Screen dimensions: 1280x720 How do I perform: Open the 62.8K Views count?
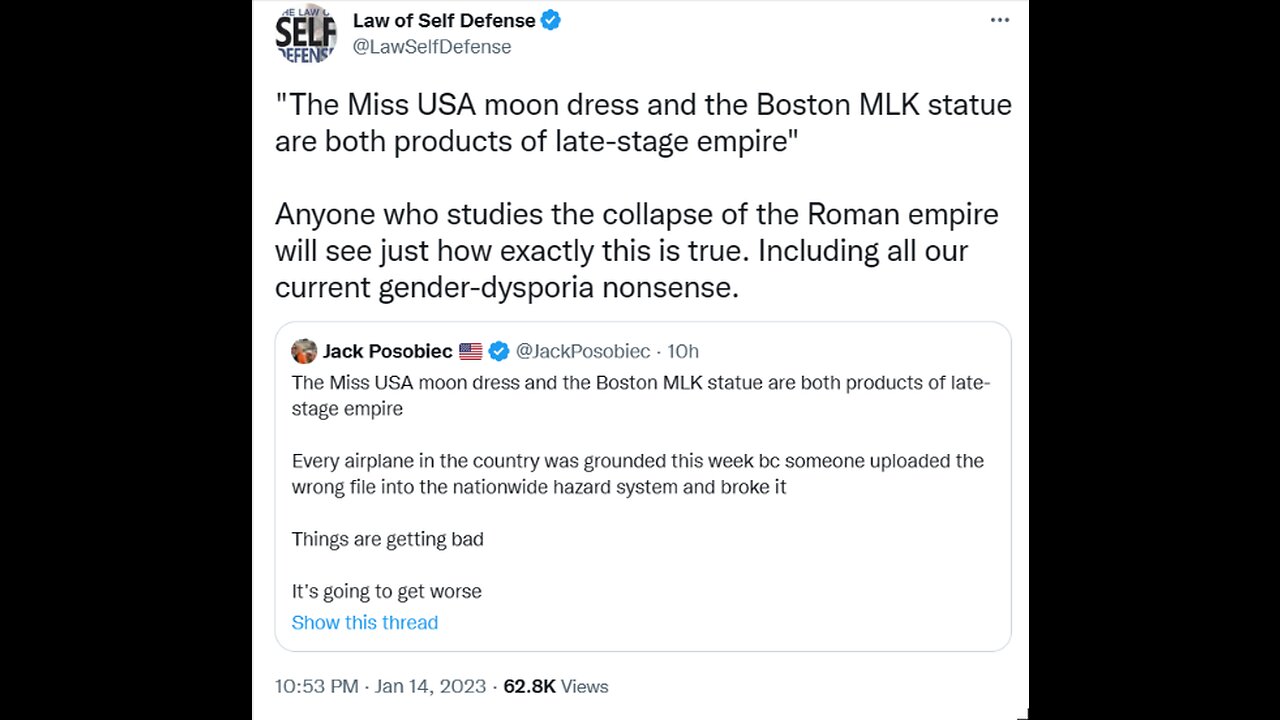[x=556, y=686]
